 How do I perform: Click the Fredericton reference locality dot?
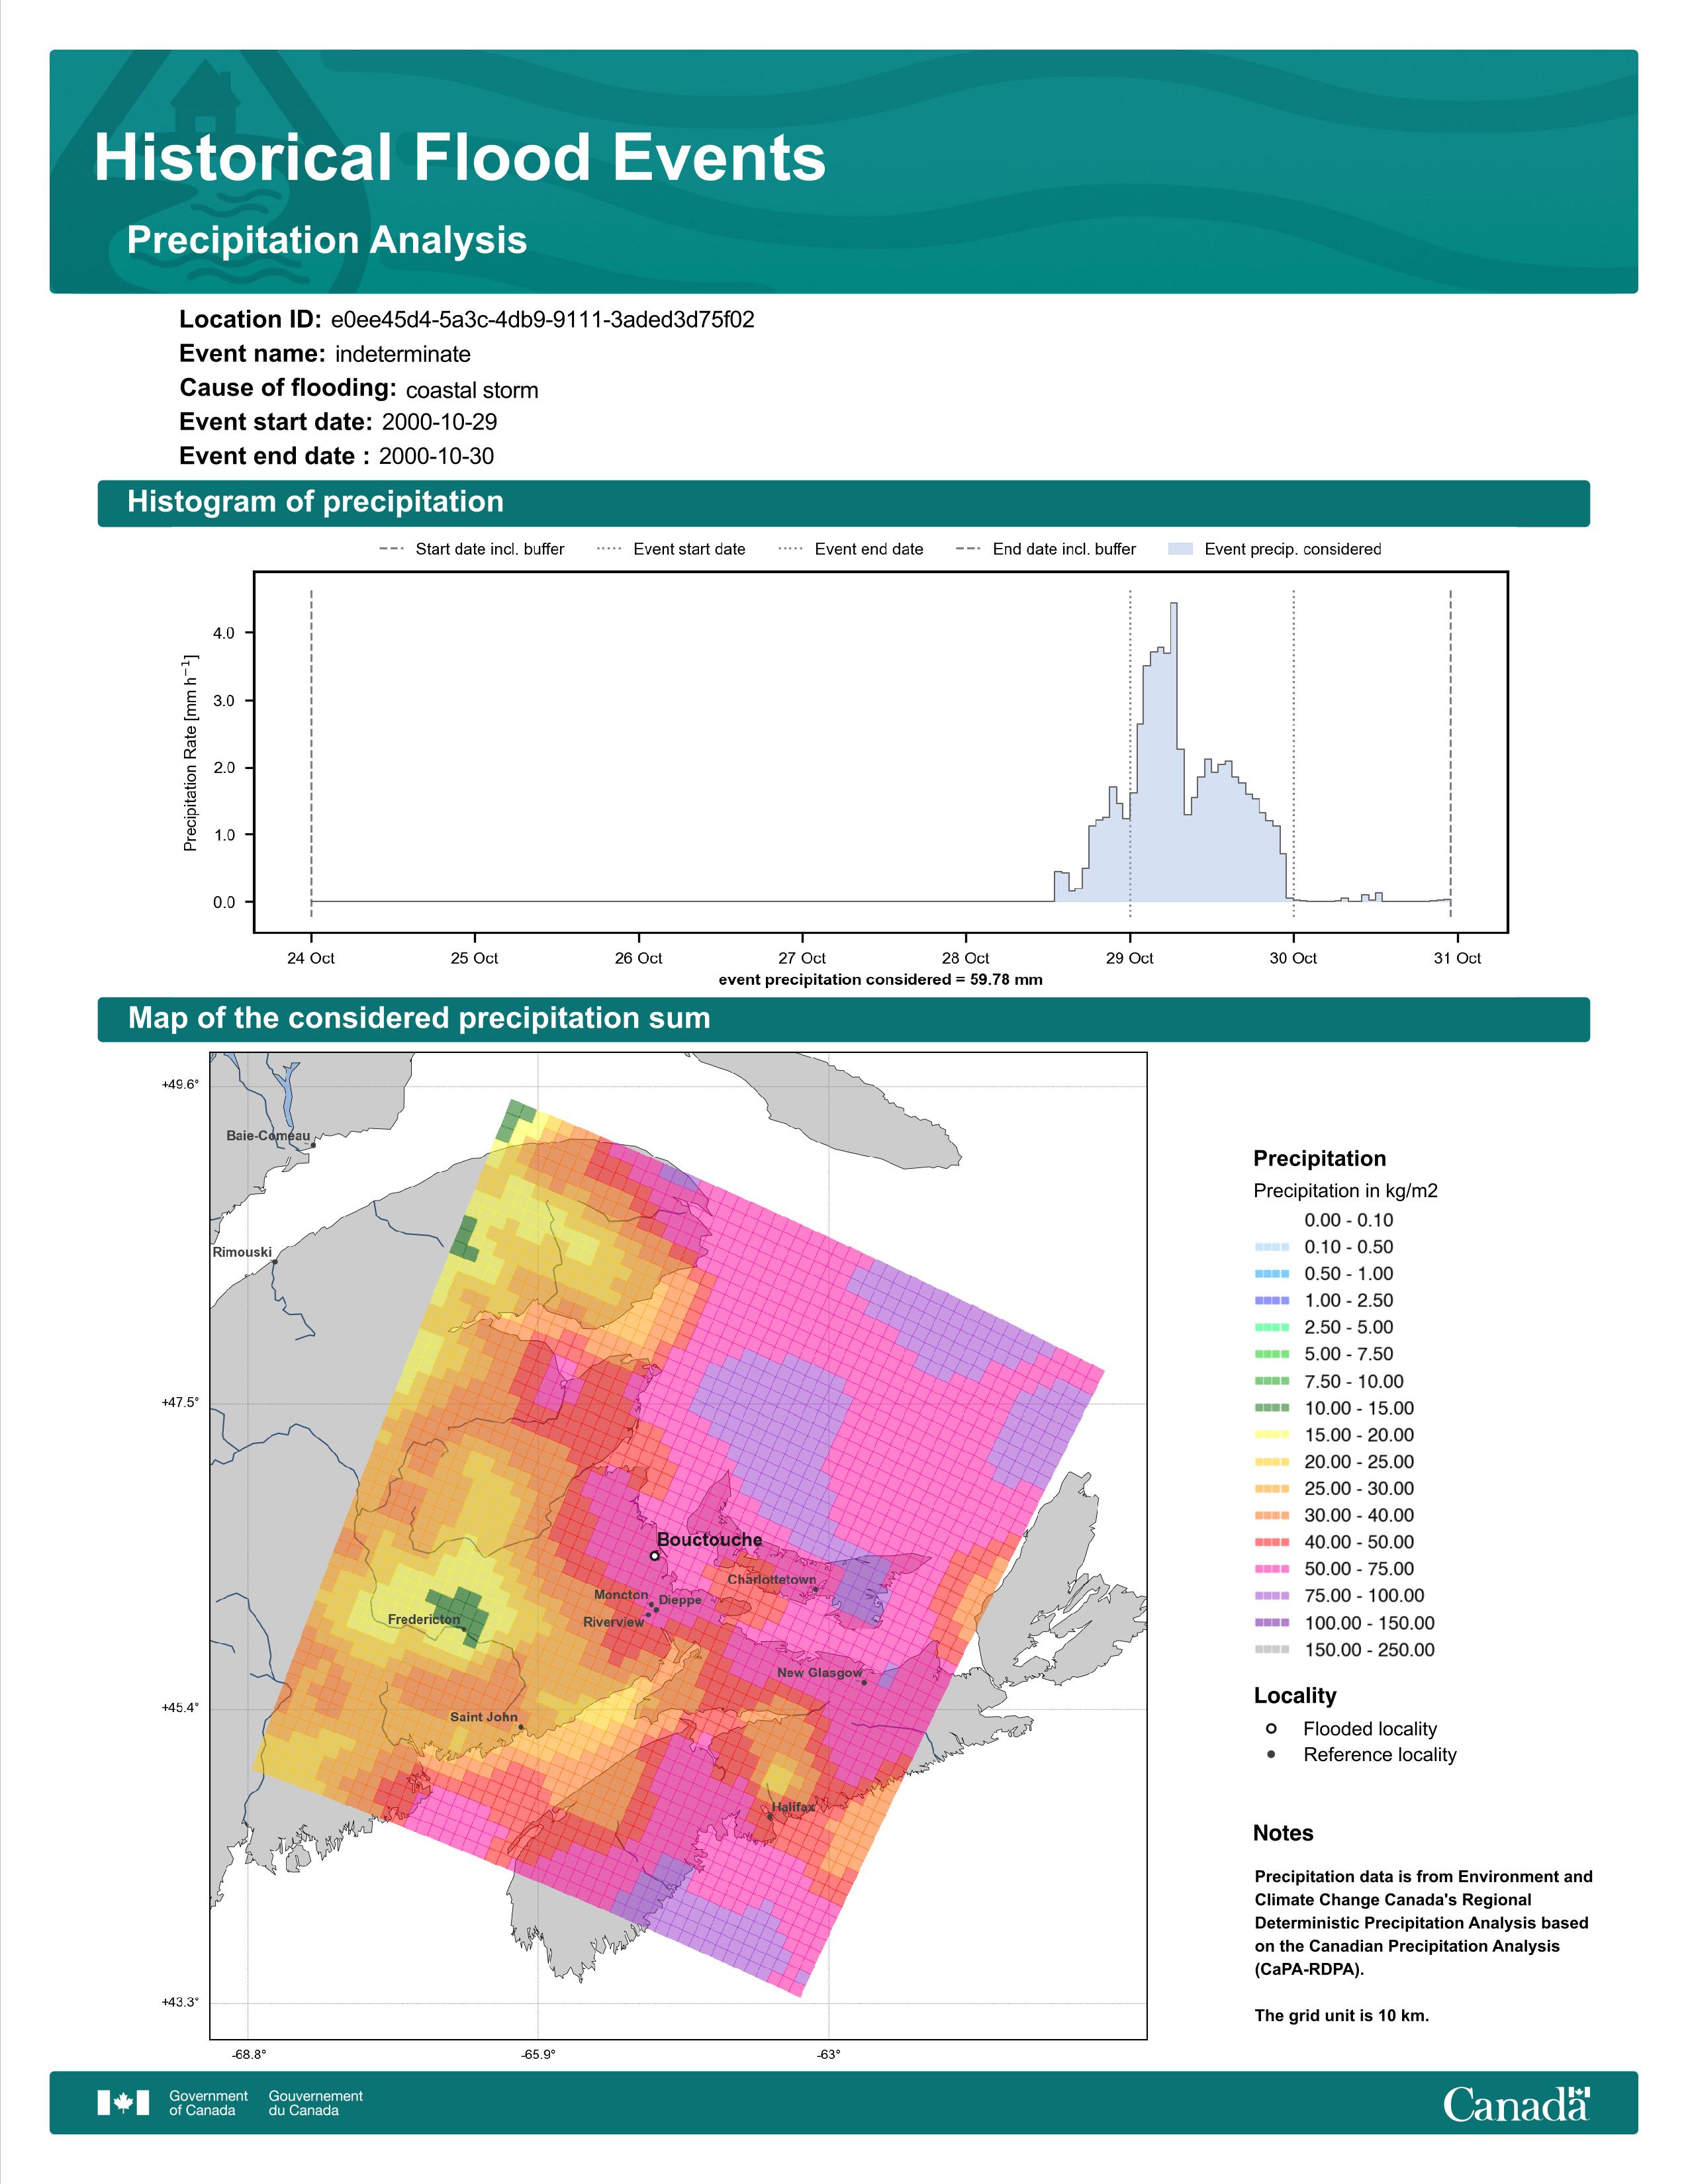pyautogui.click(x=463, y=1630)
